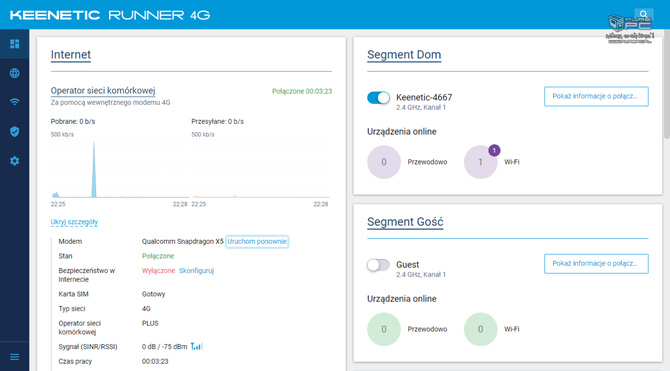Open the security shield sidebar icon
The image size is (670, 371).
[15, 132]
